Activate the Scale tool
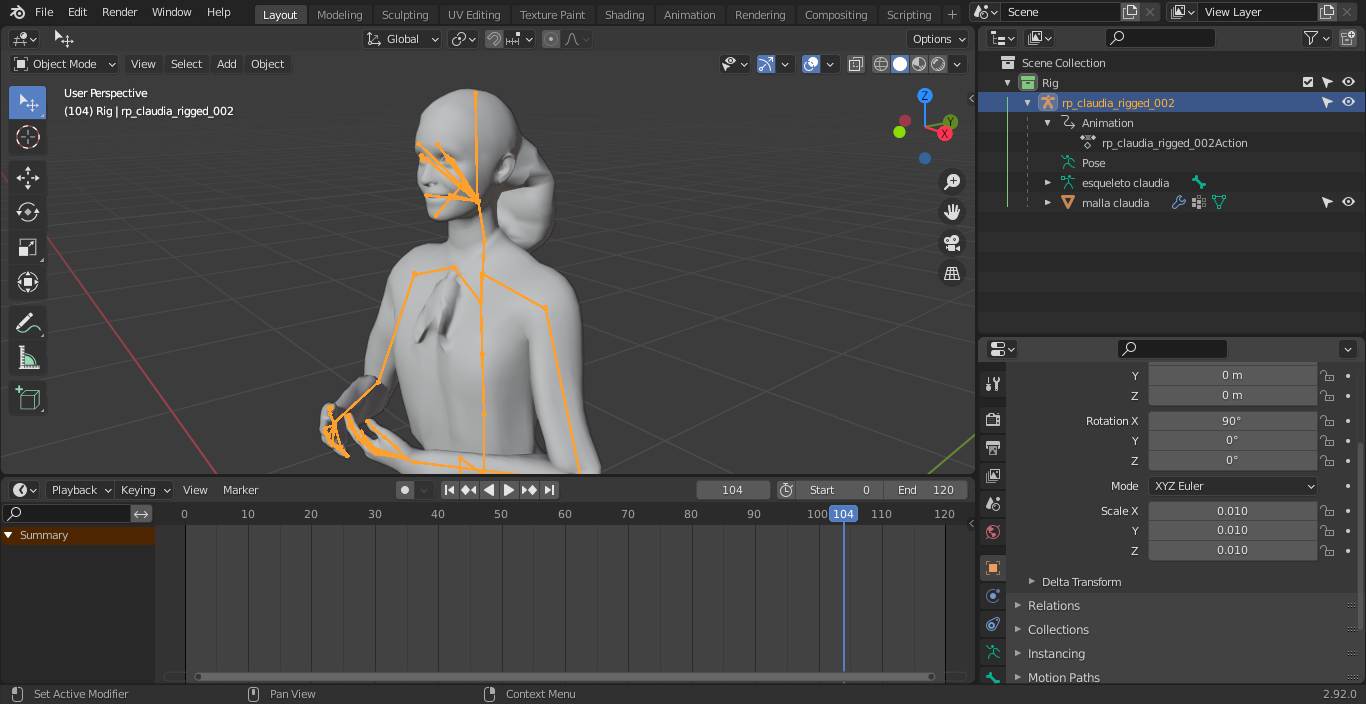The height and width of the screenshot is (704, 1366). [x=28, y=247]
